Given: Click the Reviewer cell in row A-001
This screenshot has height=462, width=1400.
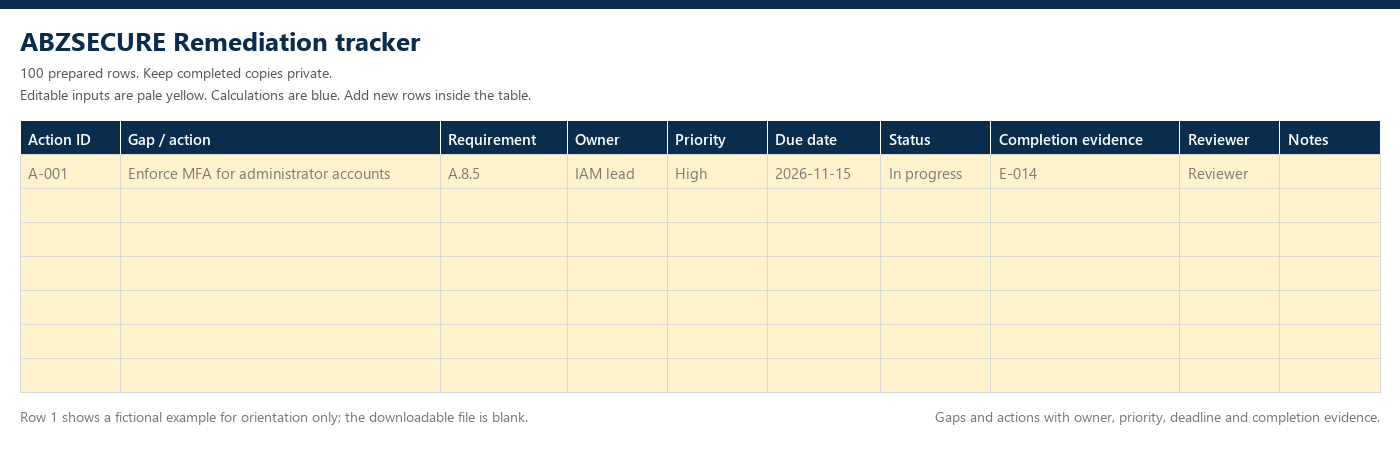Looking at the screenshot, I should pos(1229,173).
